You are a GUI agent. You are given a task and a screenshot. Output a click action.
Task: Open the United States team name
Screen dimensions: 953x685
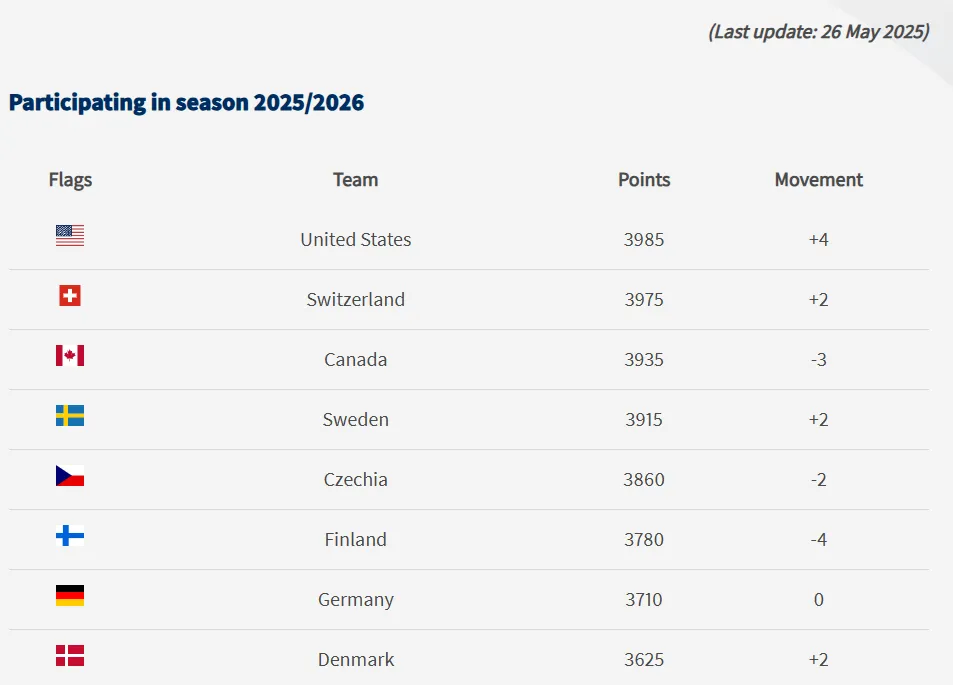356,240
